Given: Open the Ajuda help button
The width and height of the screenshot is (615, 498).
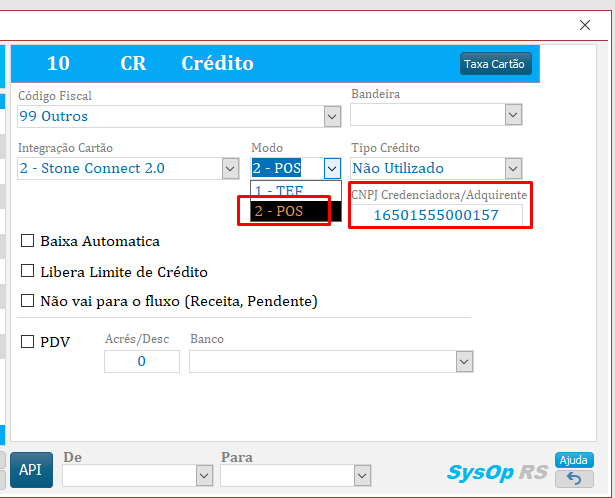Looking at the screenshot, I should [574, 460].
